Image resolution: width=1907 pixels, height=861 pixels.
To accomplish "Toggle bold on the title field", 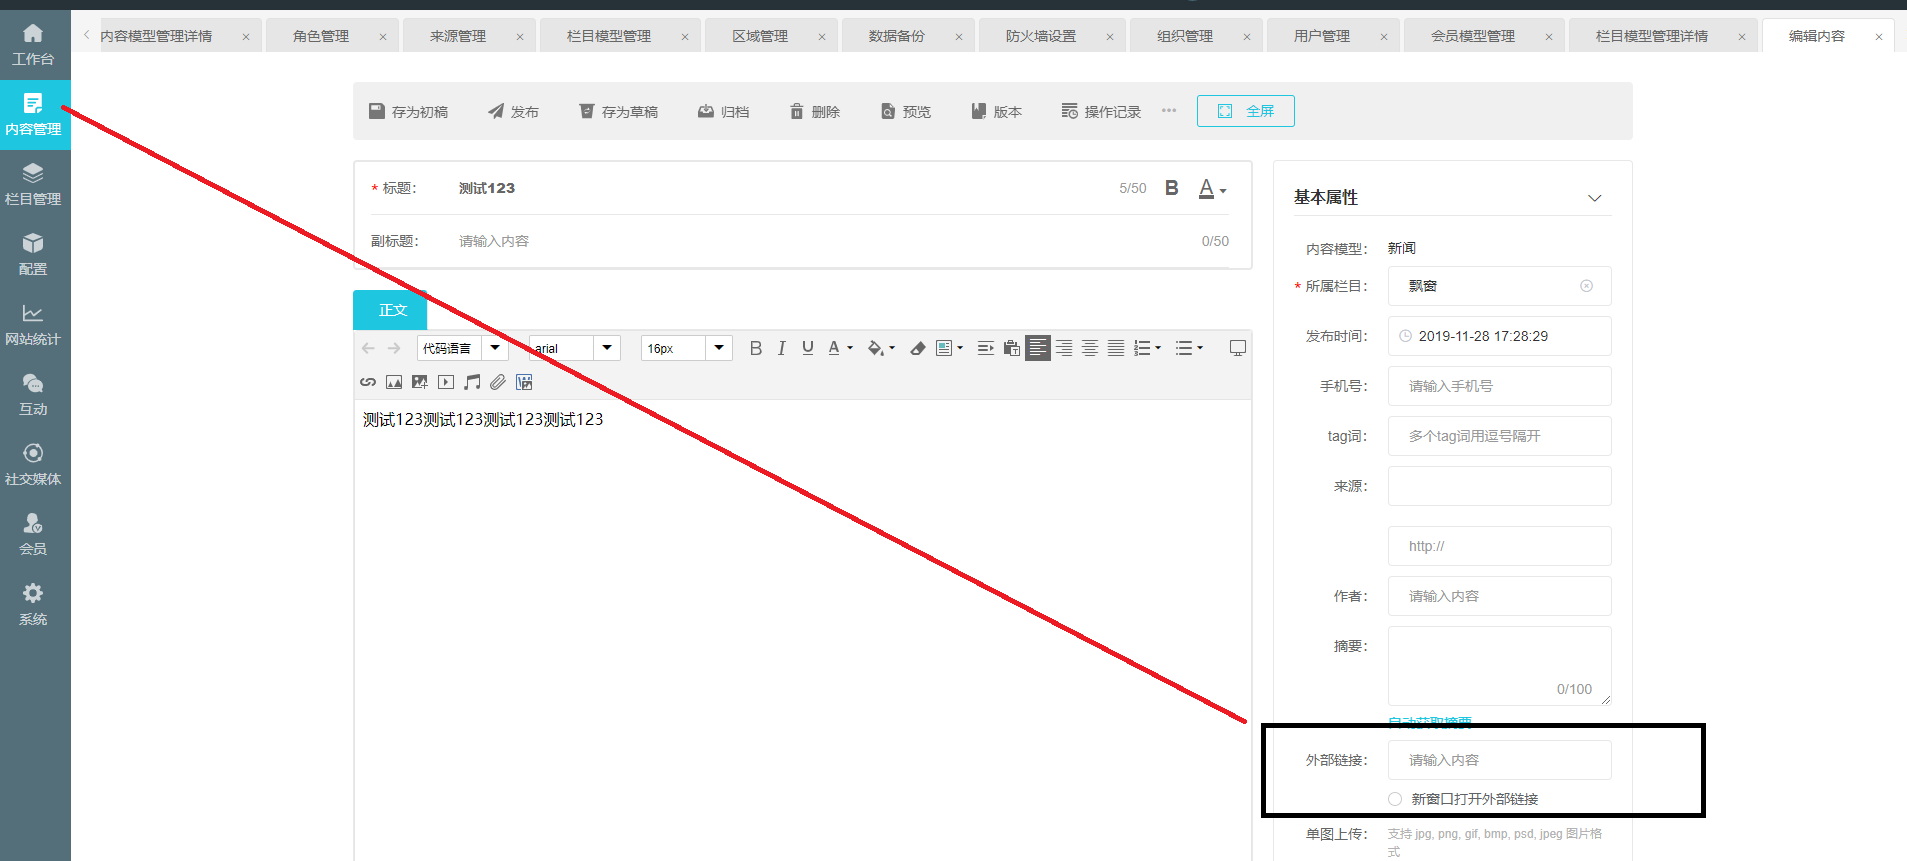I will [x=1172, y=188].
